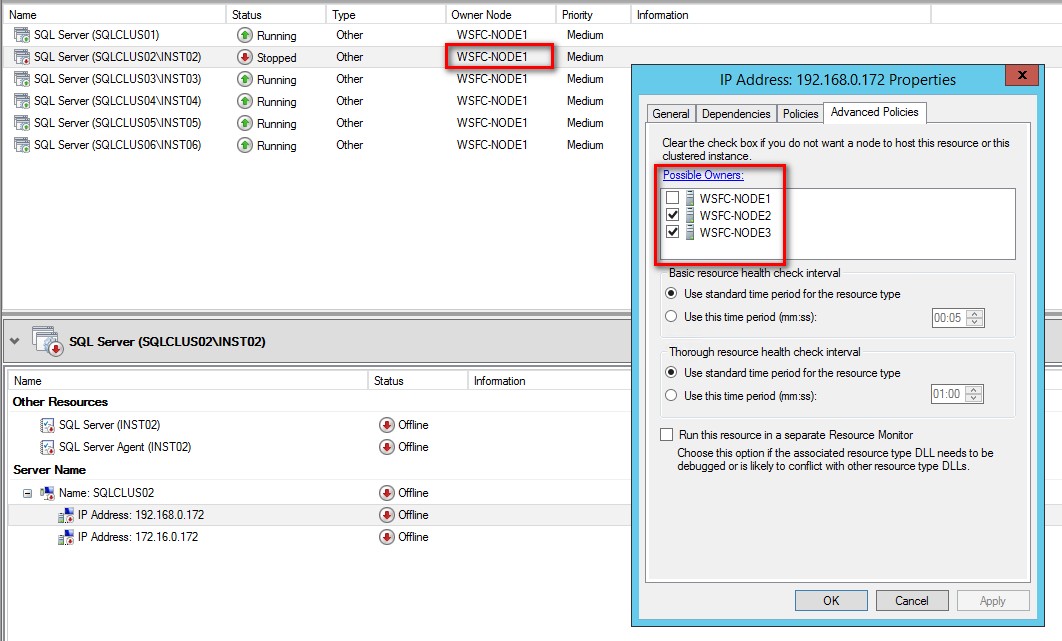
Task: Click the server icon next to WSFC-NODE2 in Possible Owners
Action: (689, 215)
